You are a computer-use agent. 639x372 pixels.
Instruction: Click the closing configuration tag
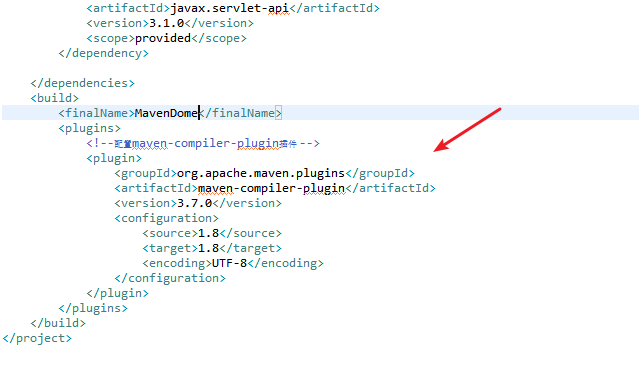coord(170,278)
